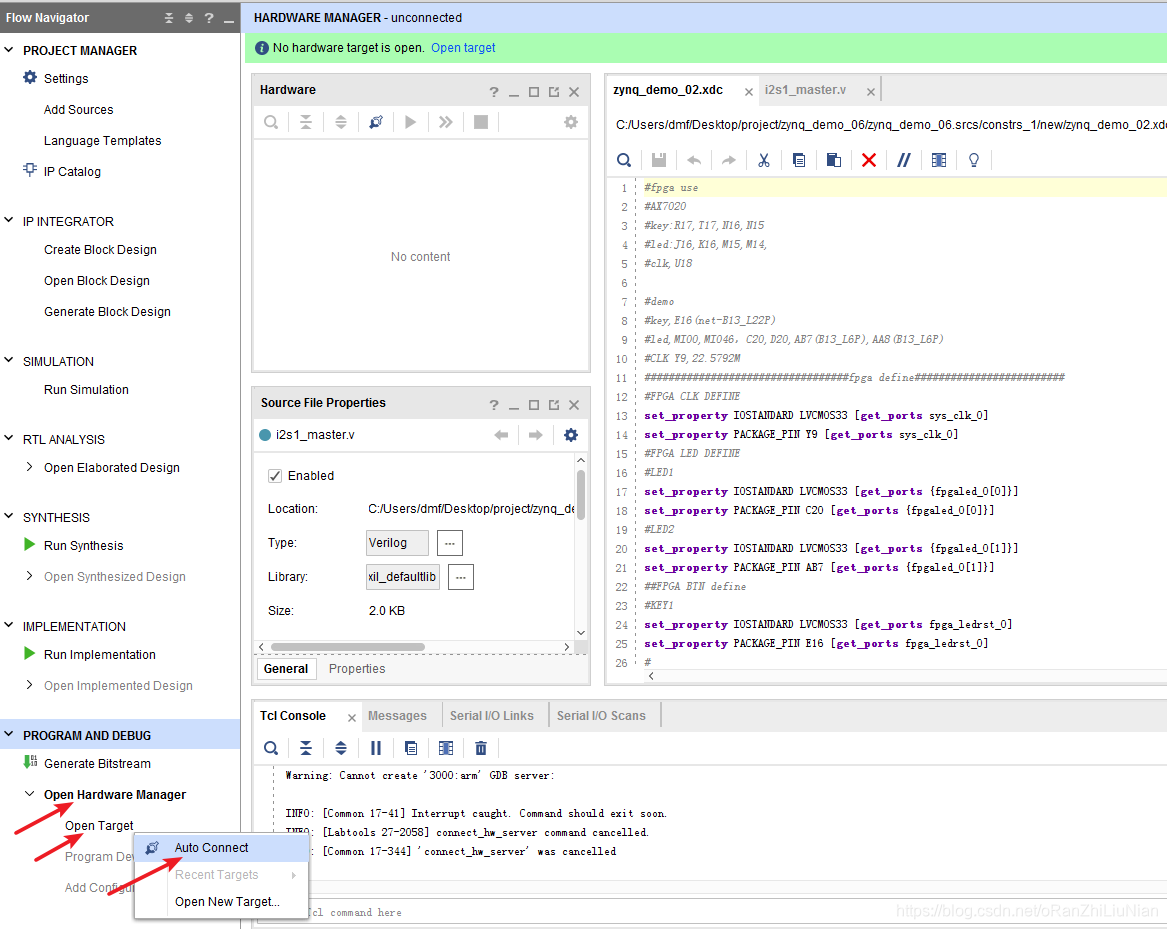Open Source File Properties gear settings
This screenshot has height=929, width=1167.
[571, 435]
